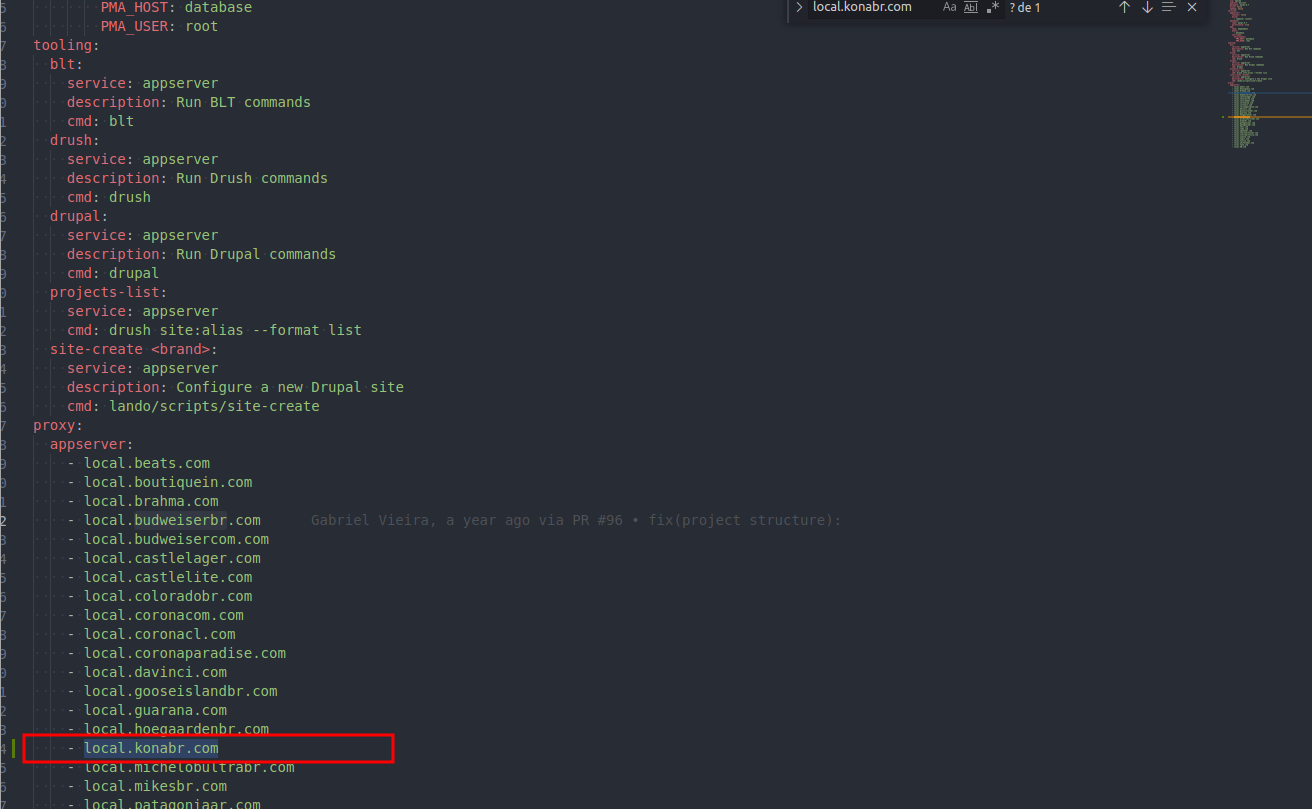Click the 'site-create <brand>:' key
Image resolution: width=1312 pixels, height=809 pixels.
[134, 349]
